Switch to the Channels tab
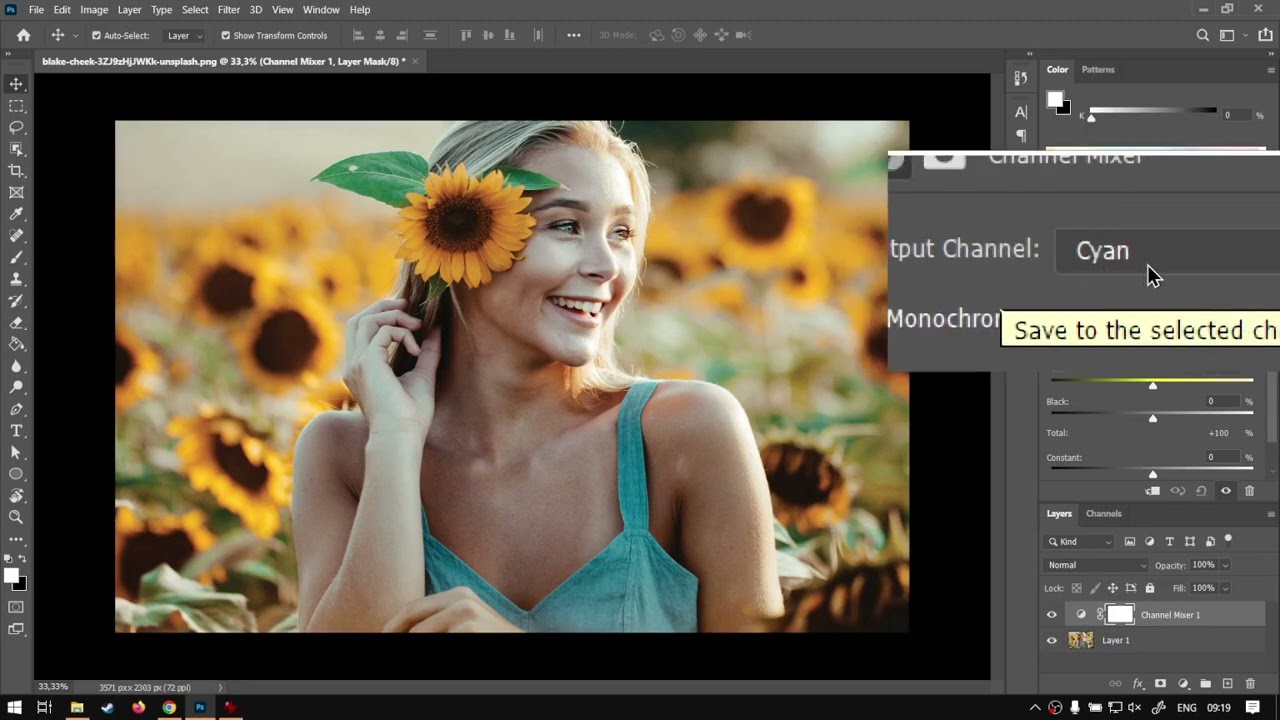The image size is (1280, 720). click(x=1104, y=514)
